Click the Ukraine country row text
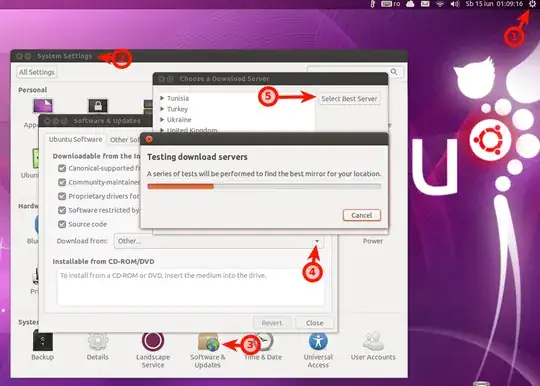540x386 pixels. [179, 119]
